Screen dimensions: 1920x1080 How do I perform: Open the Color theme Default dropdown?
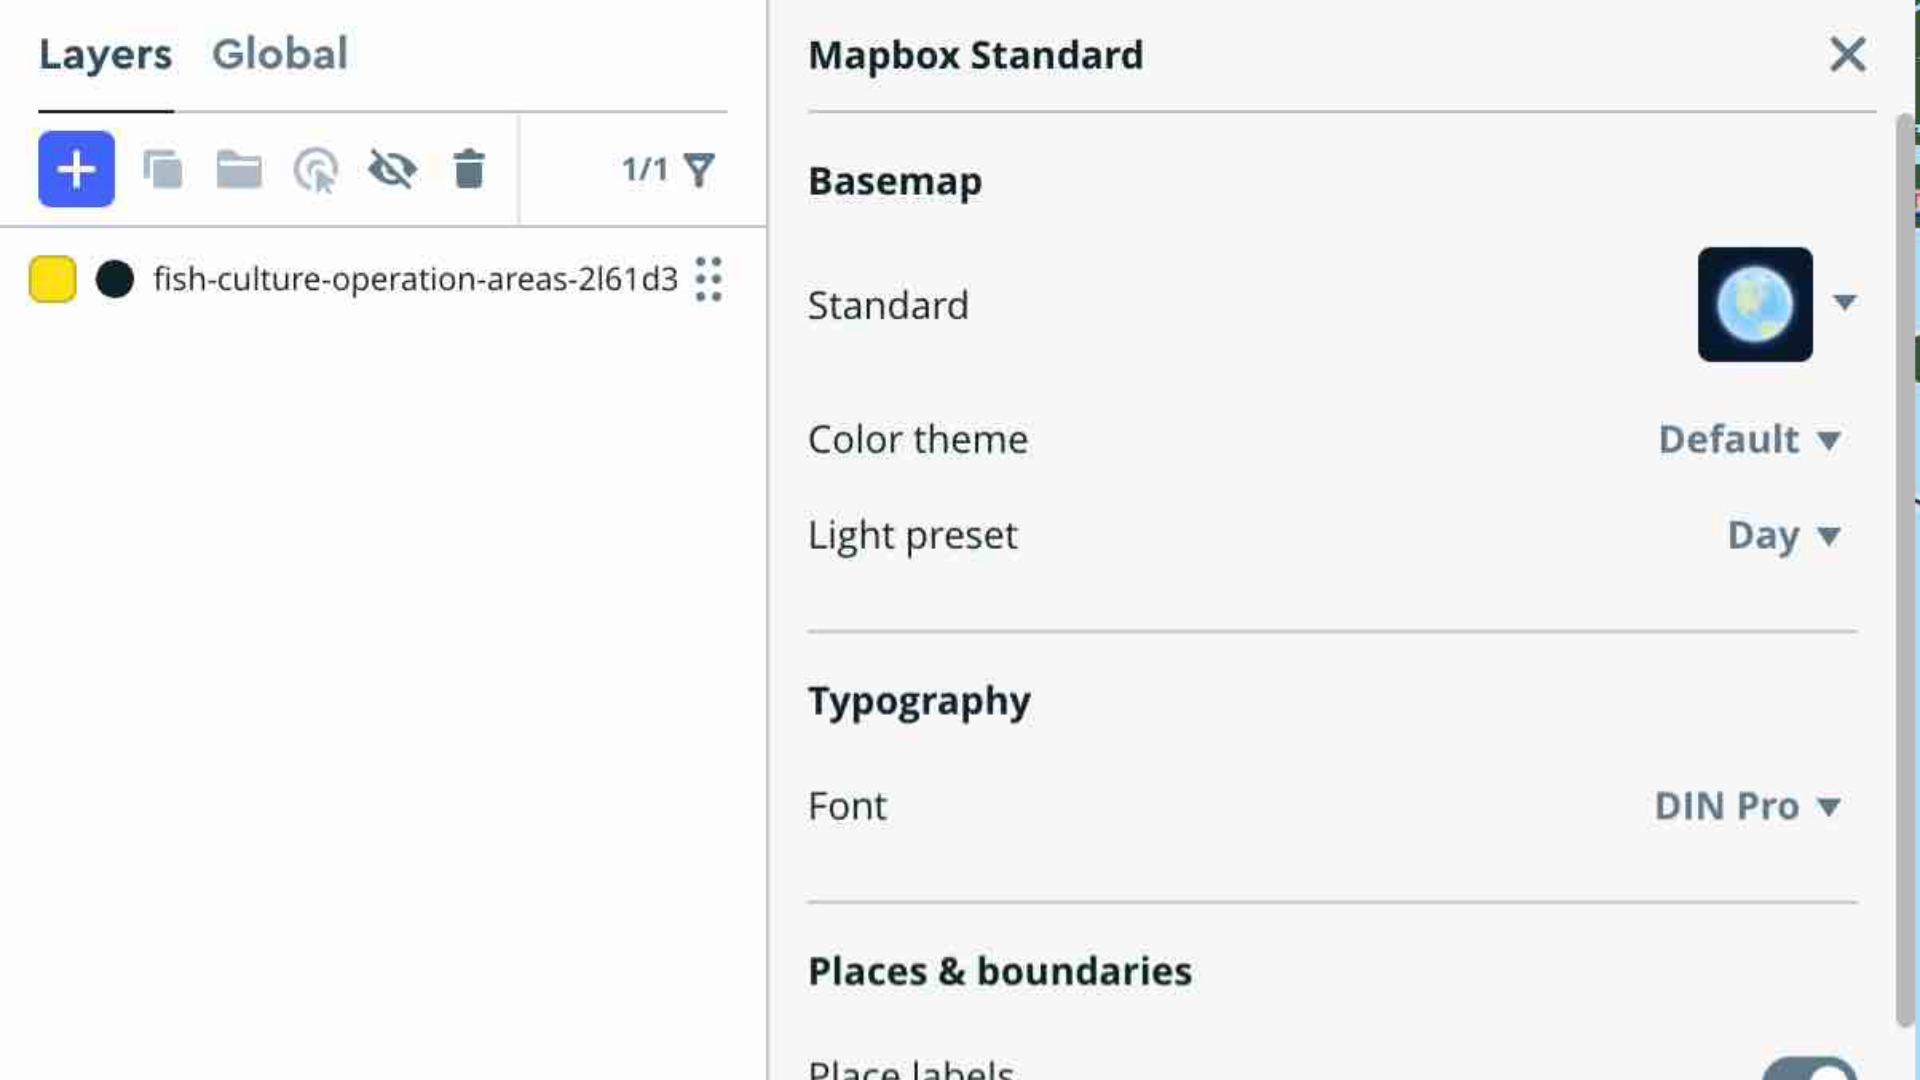click(1752, 440)
